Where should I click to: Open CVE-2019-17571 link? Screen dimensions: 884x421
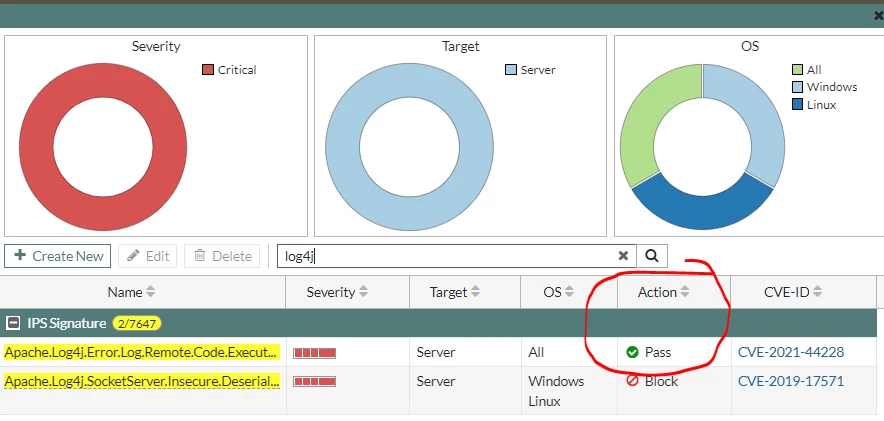[x=791, y=382]
